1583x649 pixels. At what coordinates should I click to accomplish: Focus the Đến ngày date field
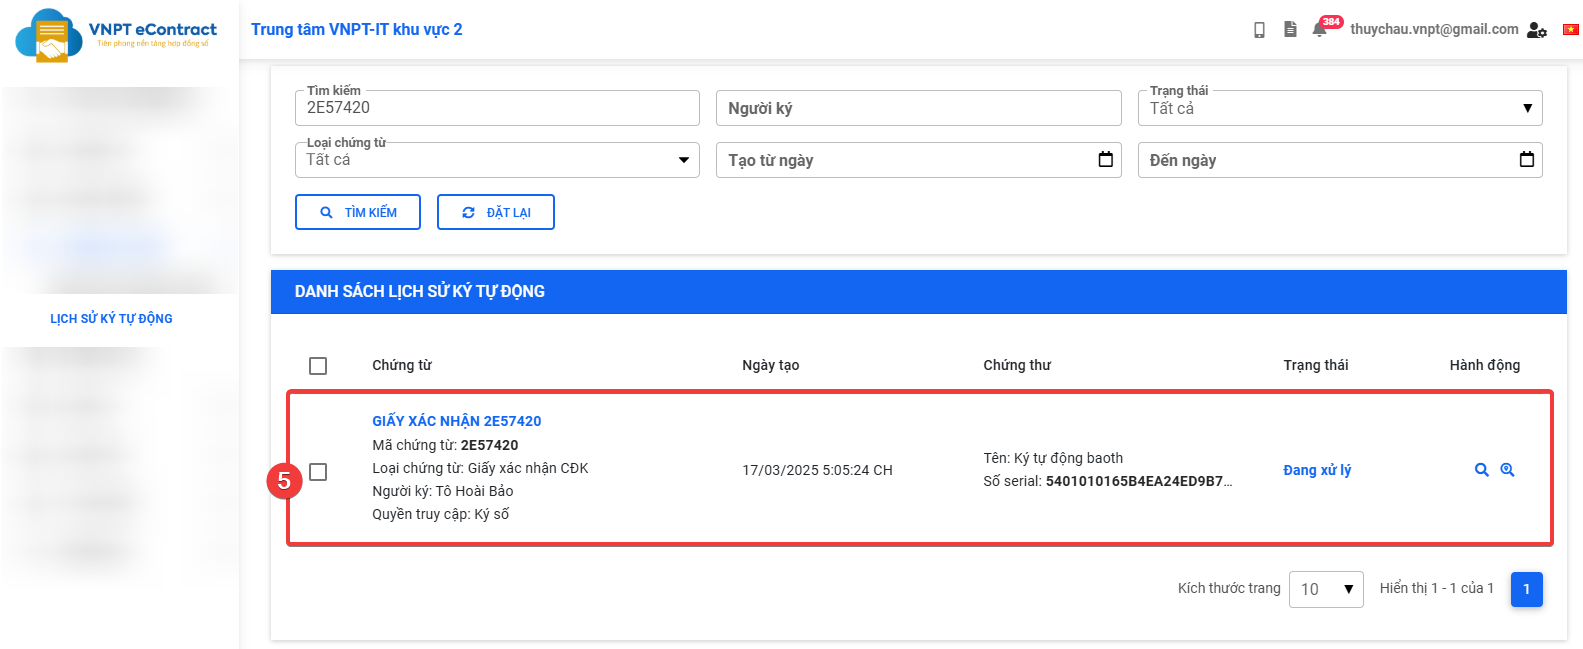(x=1340, y=160)
